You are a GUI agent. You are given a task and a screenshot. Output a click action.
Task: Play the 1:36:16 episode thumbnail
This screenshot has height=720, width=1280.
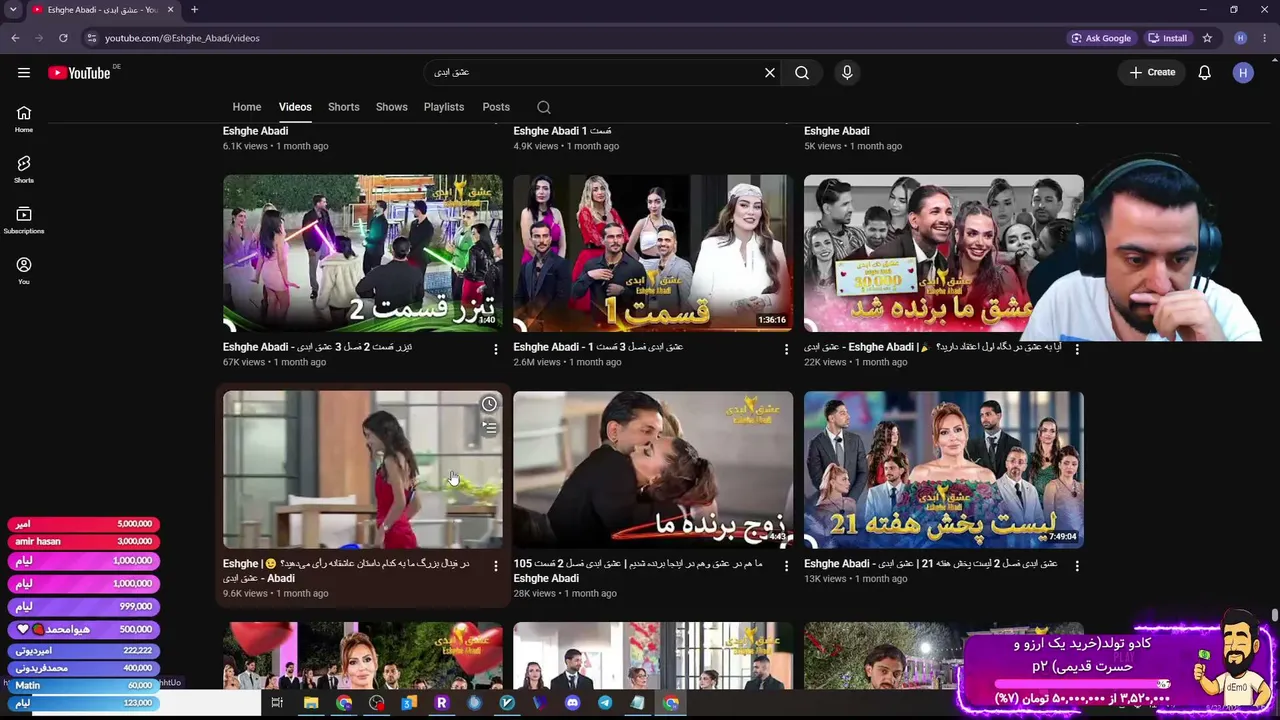pos(653,253)
